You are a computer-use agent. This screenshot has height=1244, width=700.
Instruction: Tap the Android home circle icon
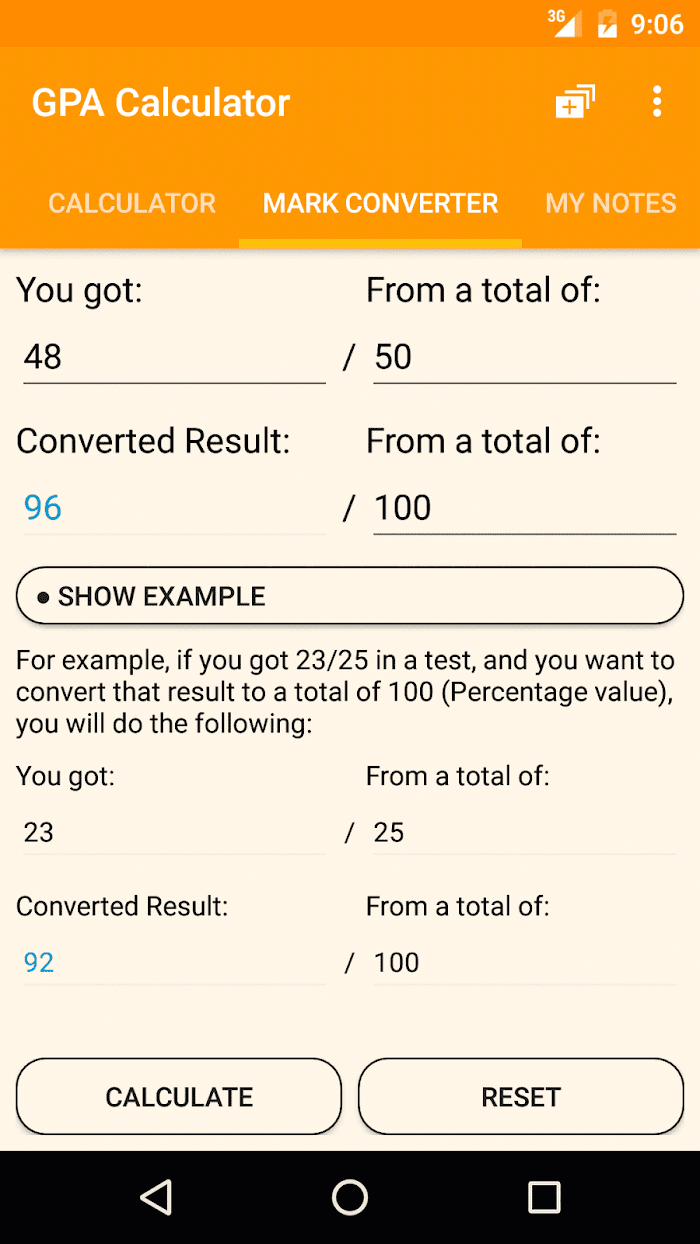[350, 1197]
